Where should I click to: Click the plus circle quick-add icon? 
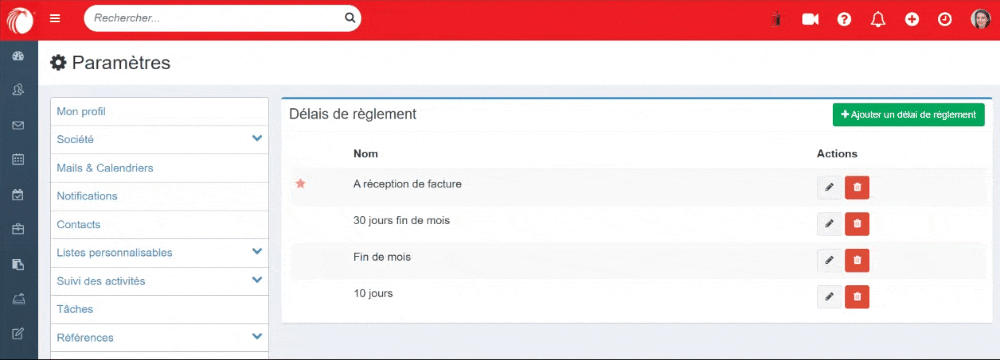912,19
